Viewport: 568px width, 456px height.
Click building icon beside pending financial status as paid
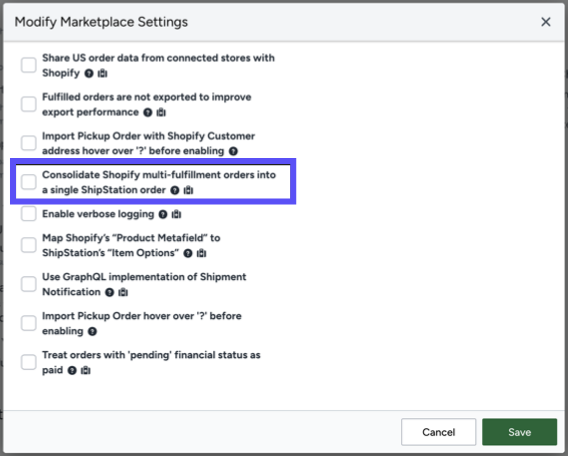click(x=85, y=371)
